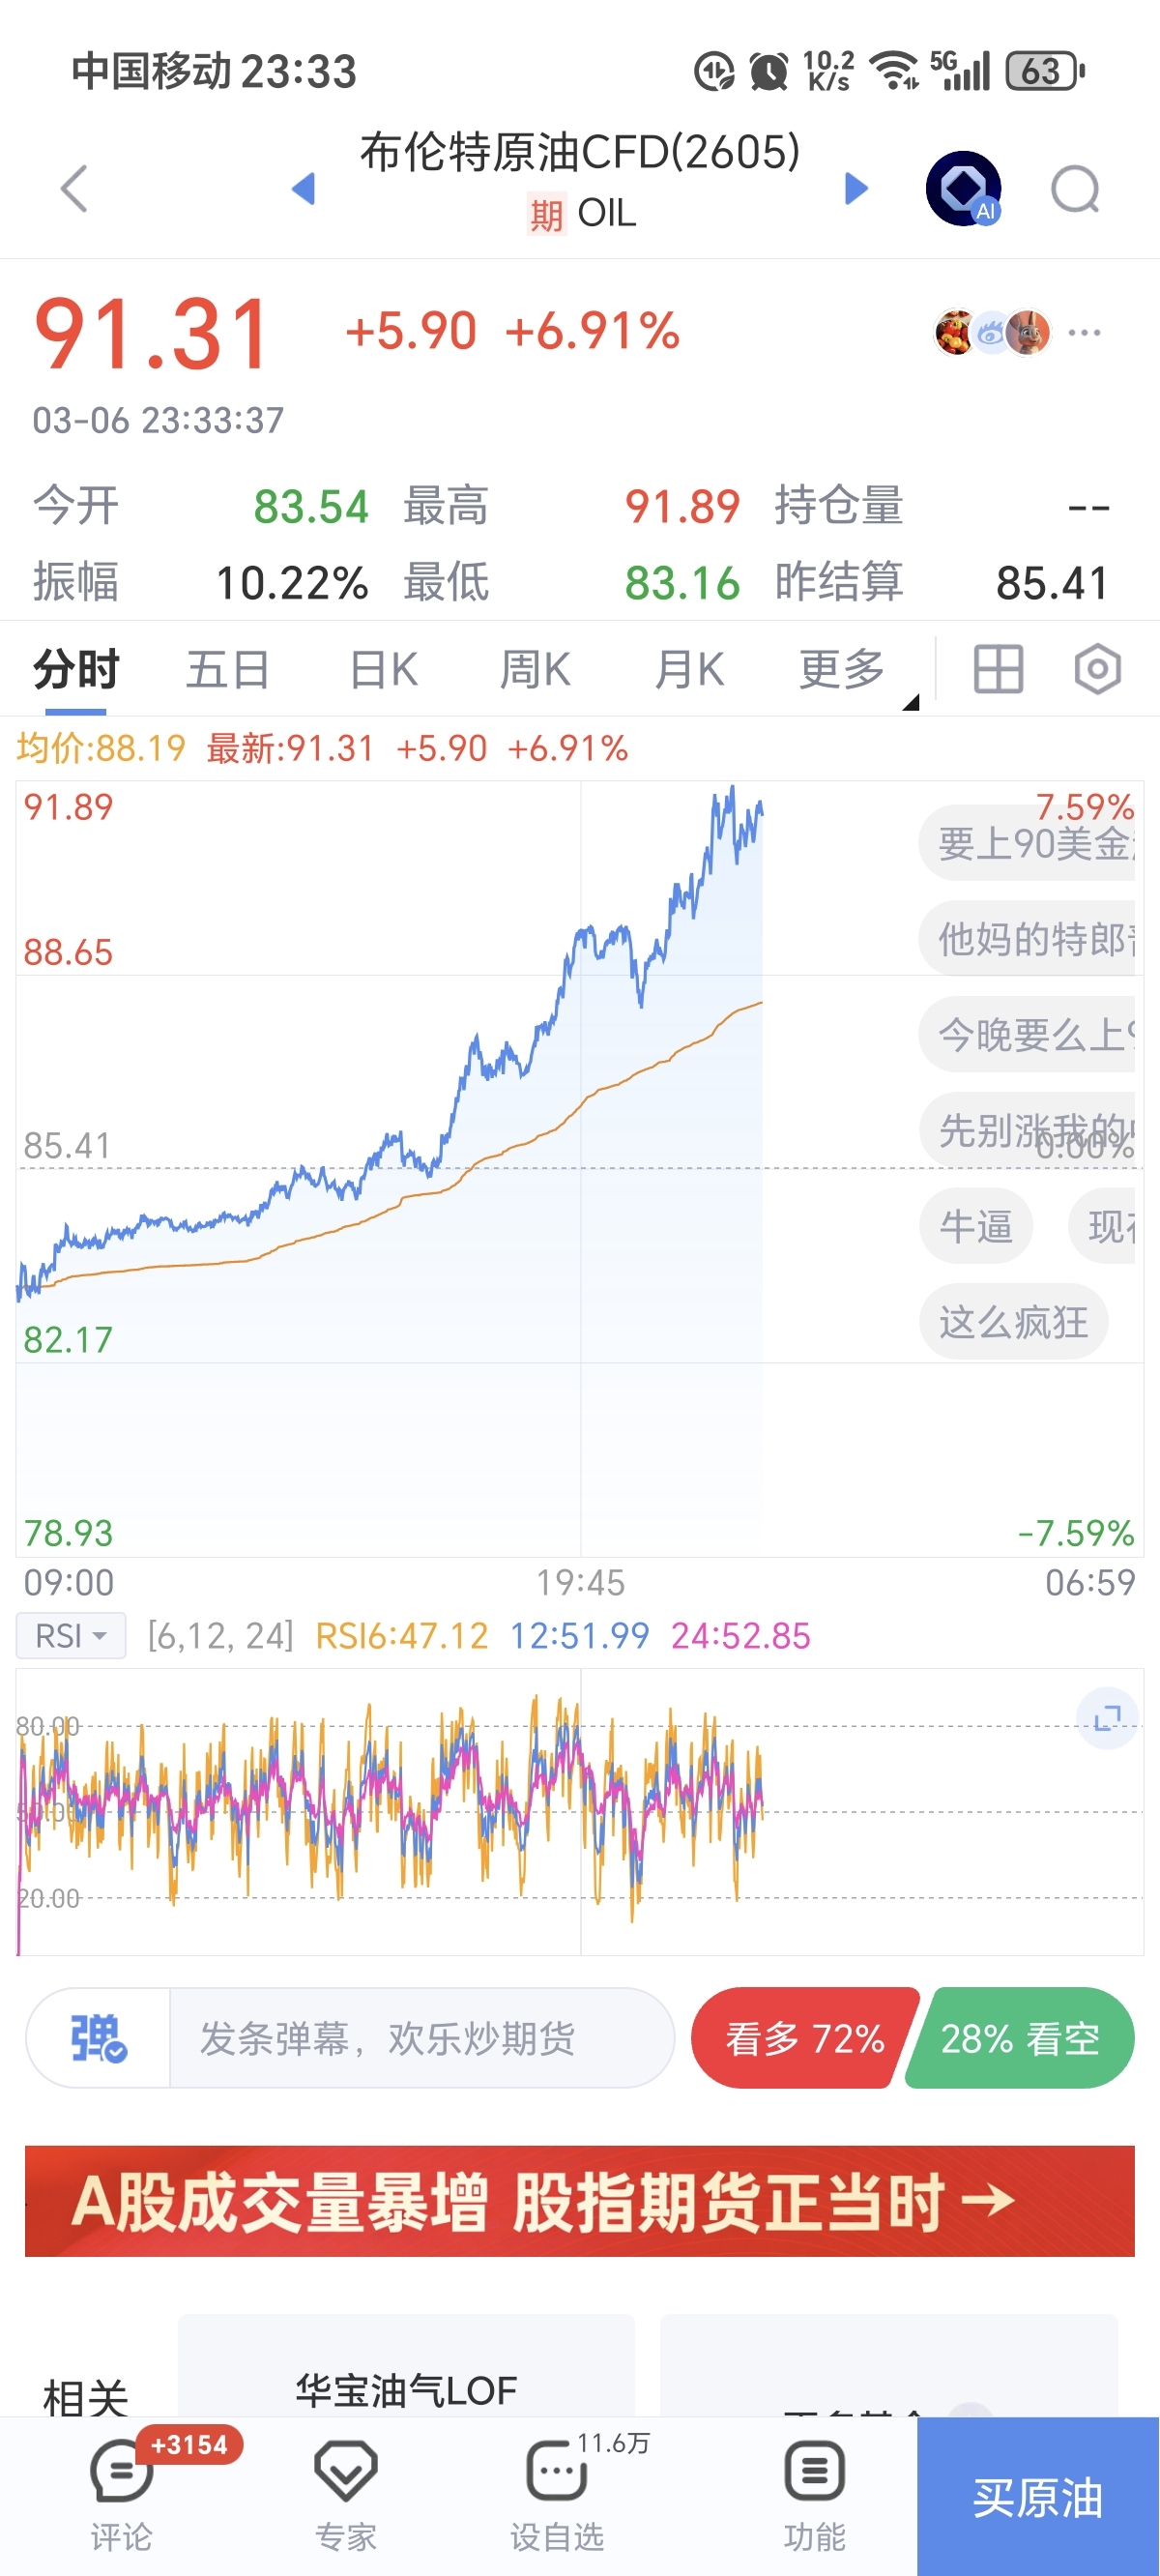Screen dimensions: 1160x2576
Task: Toggle the 弹 danmaku switch
Action: (98, 2038)
